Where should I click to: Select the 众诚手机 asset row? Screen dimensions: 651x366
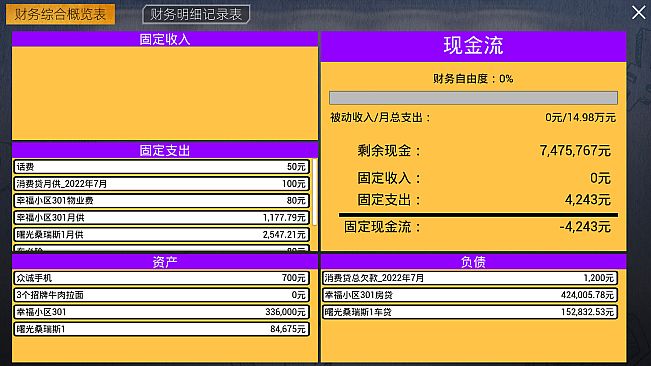161,278
